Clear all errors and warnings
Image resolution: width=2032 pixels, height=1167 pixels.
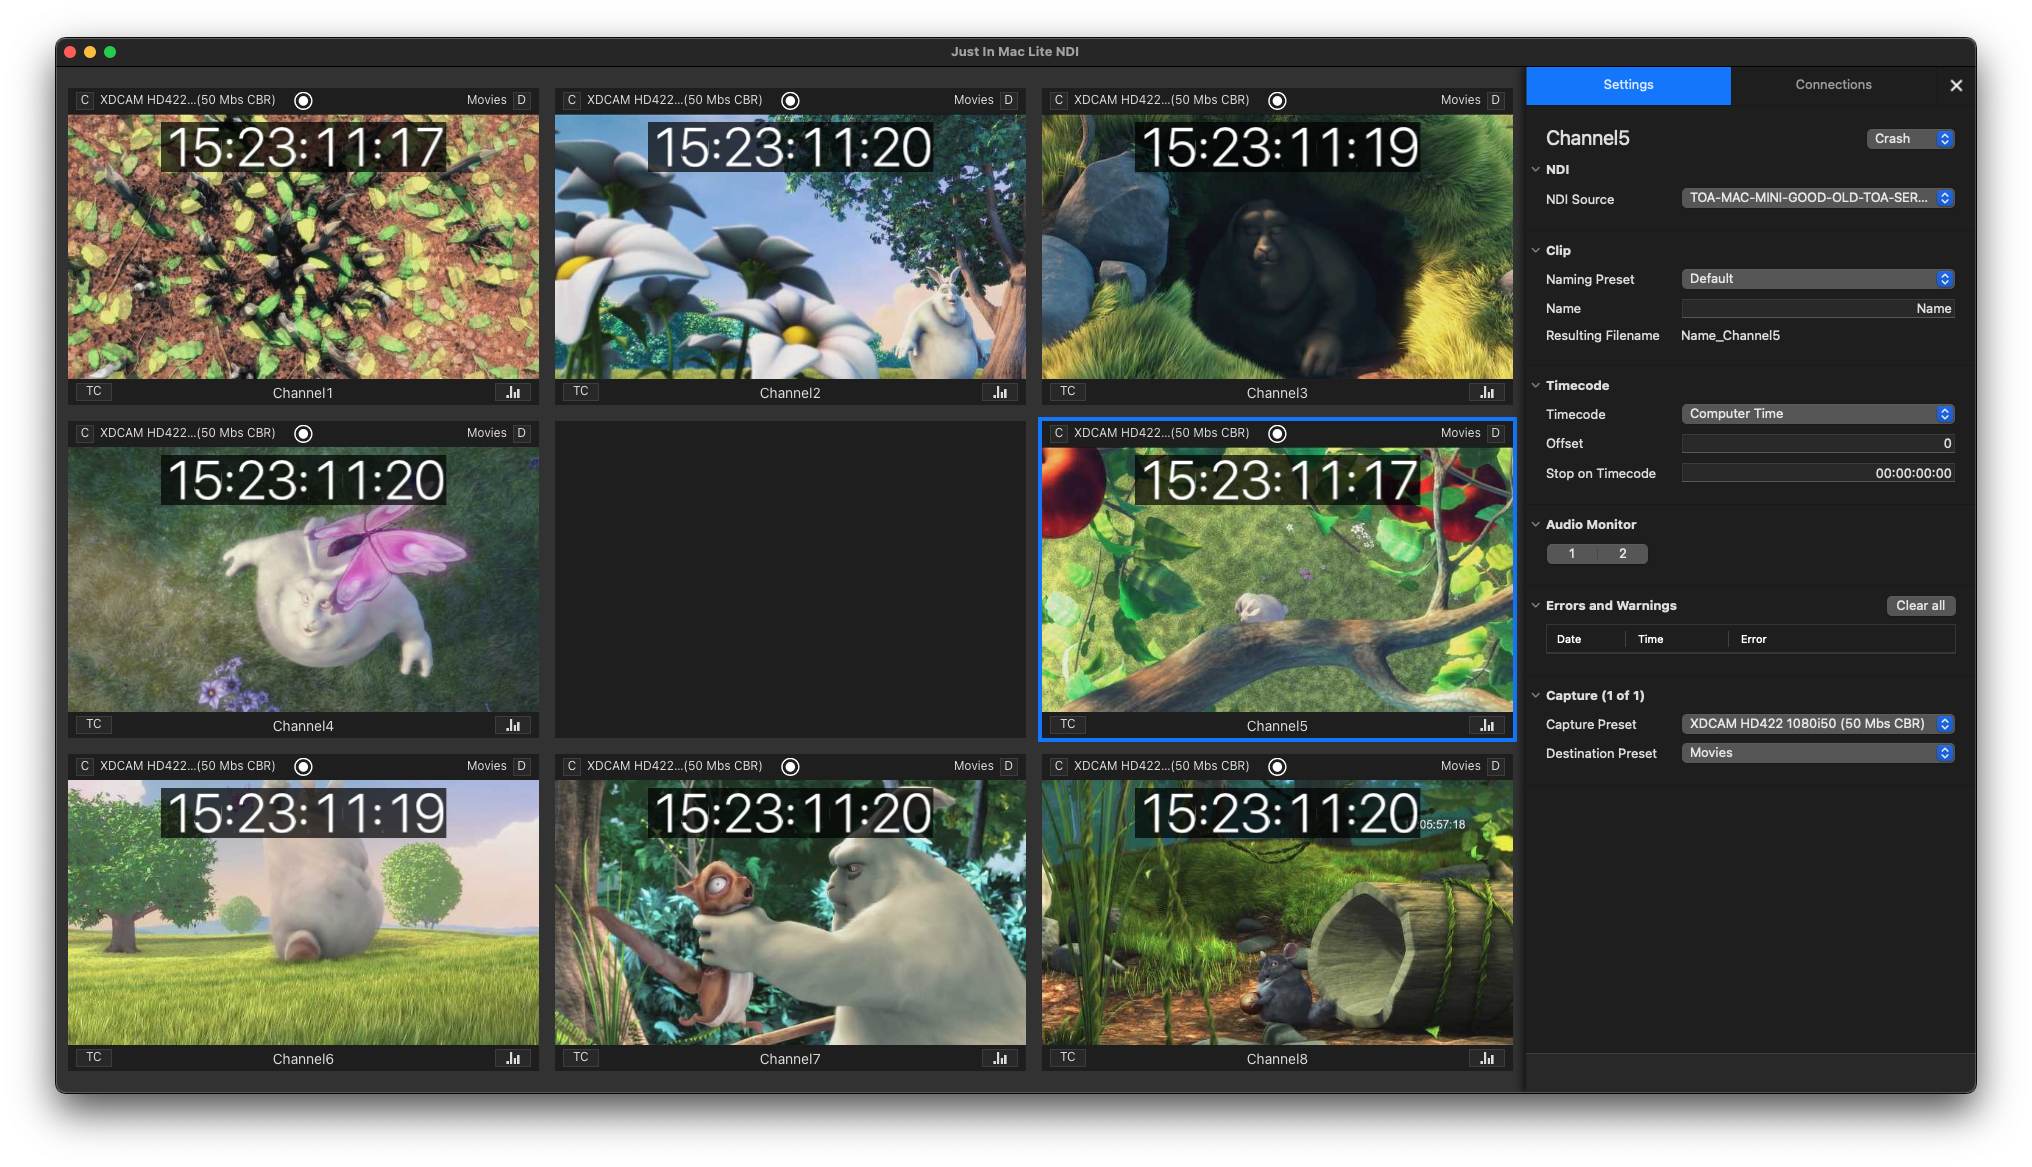[1920, 606]
